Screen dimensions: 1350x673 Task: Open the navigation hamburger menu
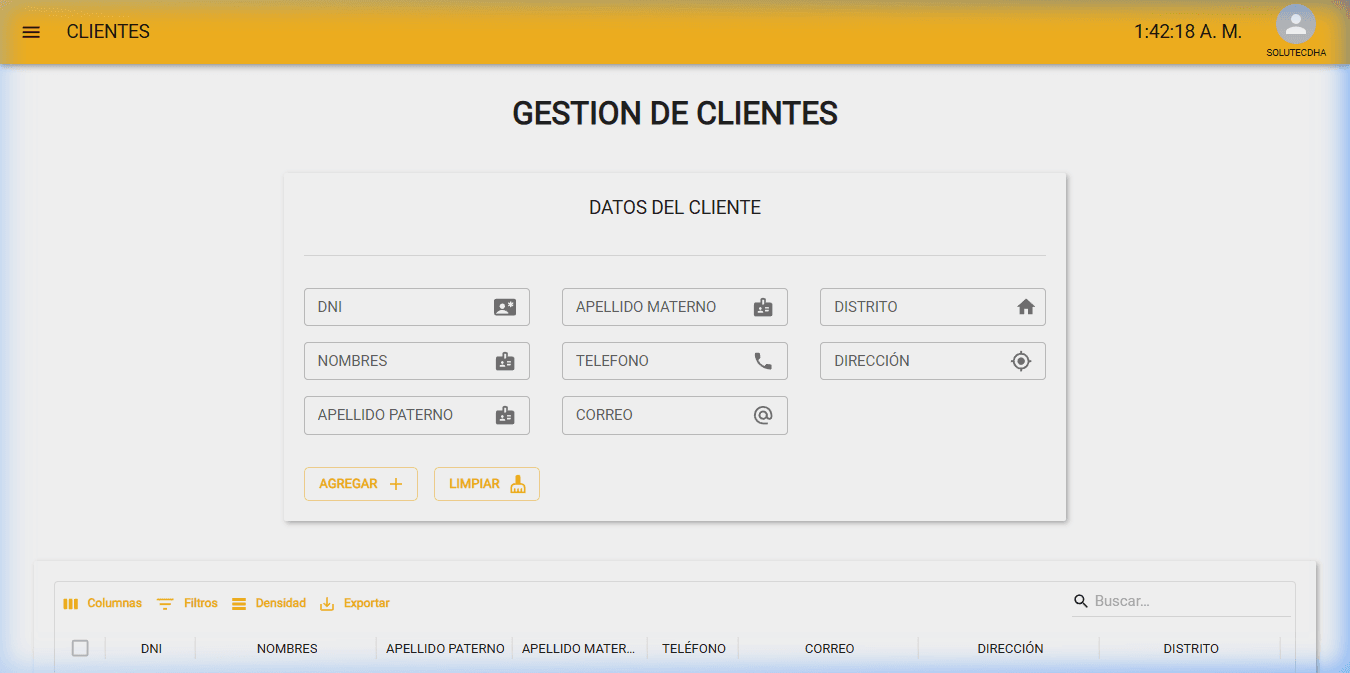point(31,31)
